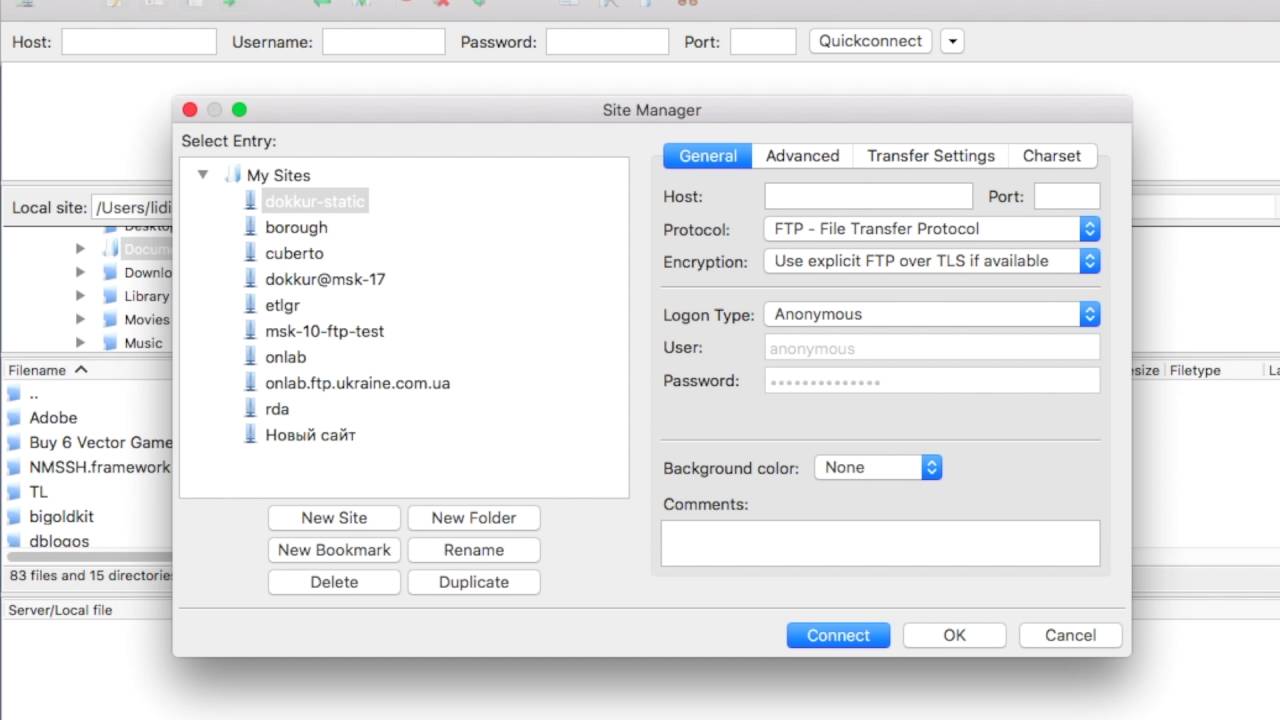
Task: Open the Logon Type dropdown
Action: (x=932, y=314)
